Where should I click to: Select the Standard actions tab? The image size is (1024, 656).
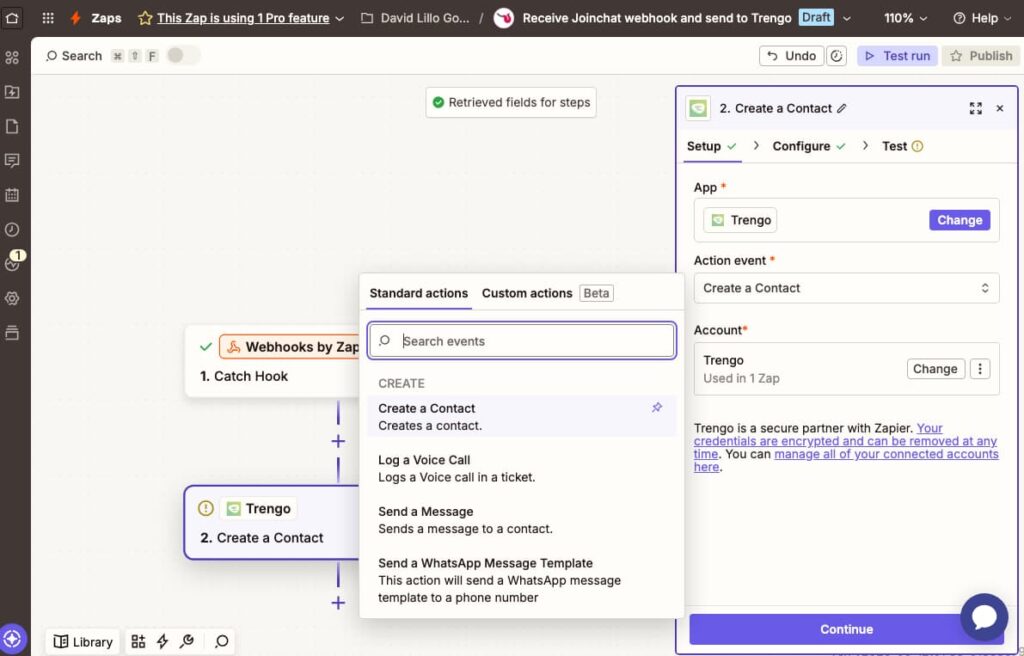coord(419,293)
